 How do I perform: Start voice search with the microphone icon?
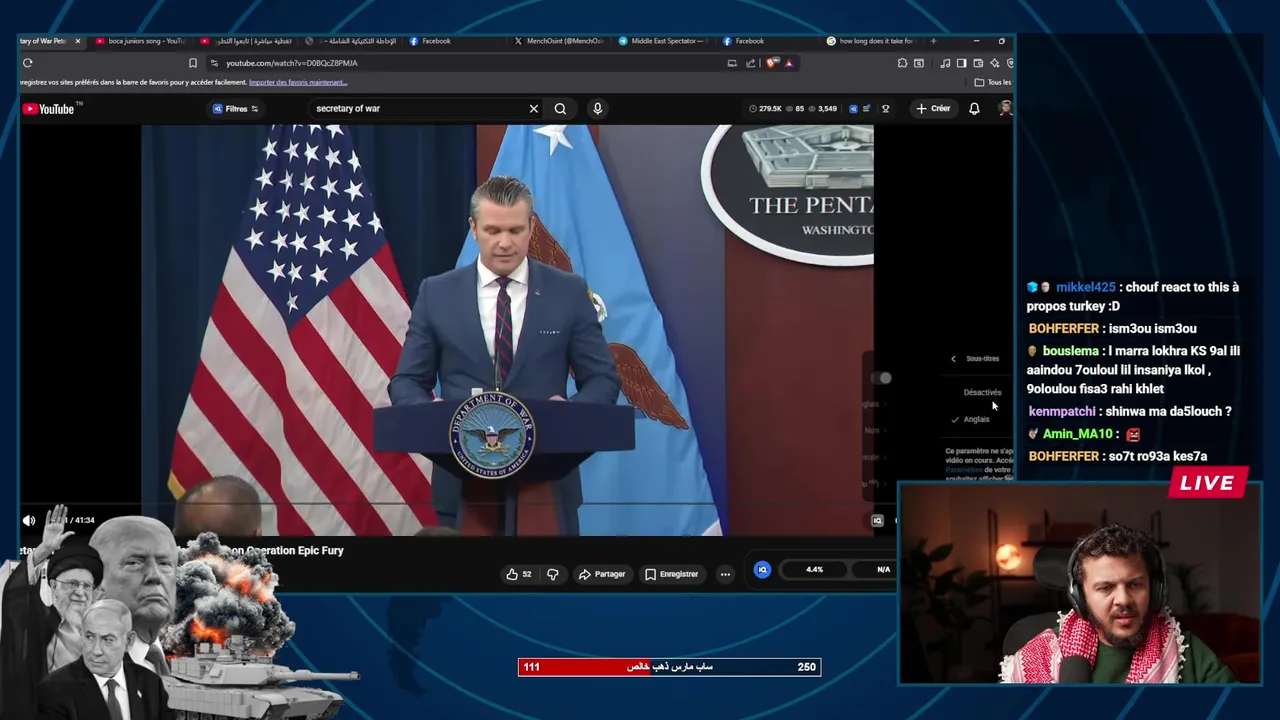(597, 109)
